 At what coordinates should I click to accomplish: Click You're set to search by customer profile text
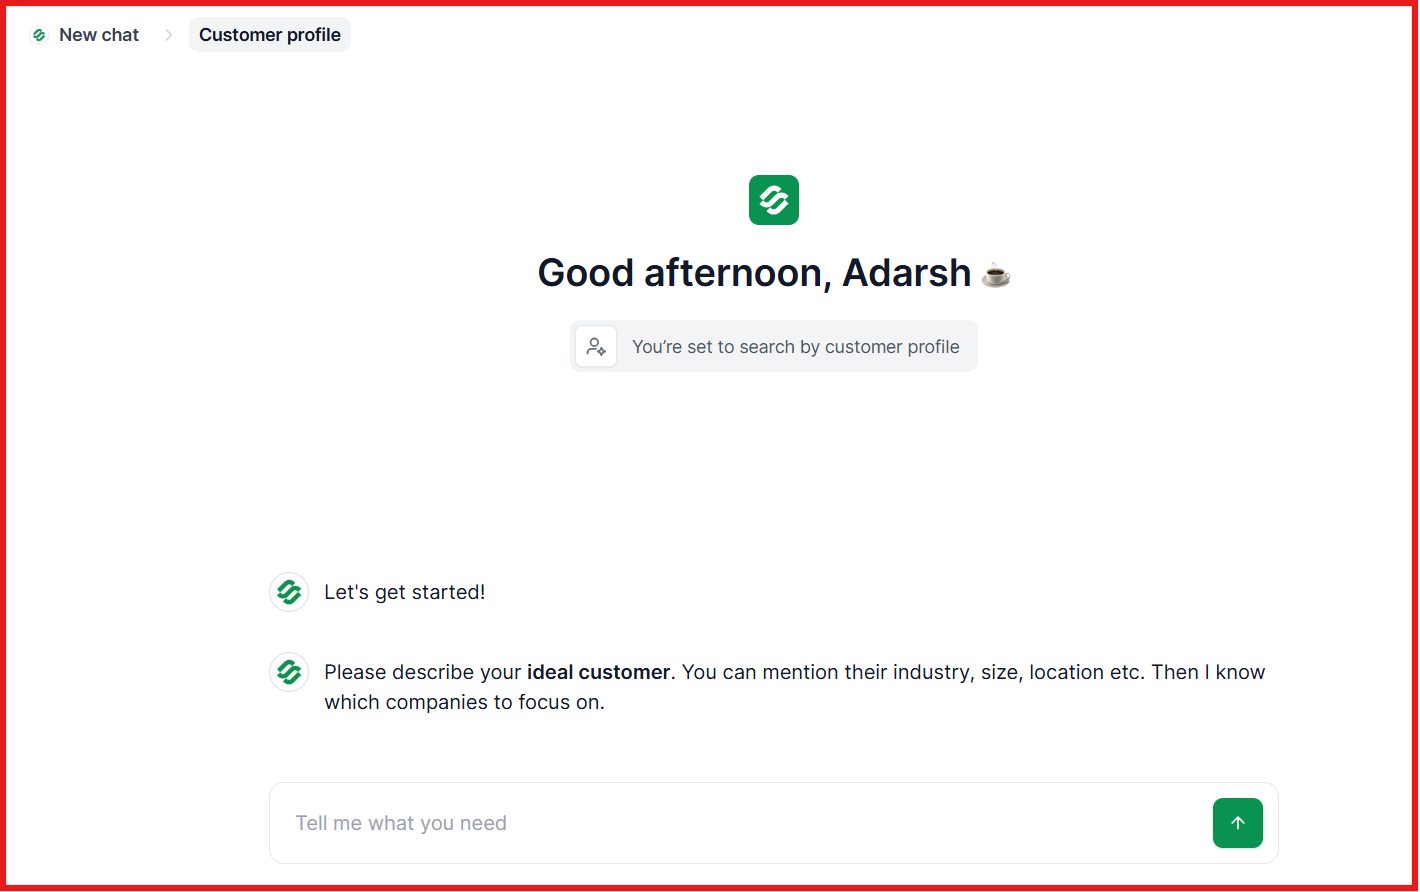[x=795, y=346]
